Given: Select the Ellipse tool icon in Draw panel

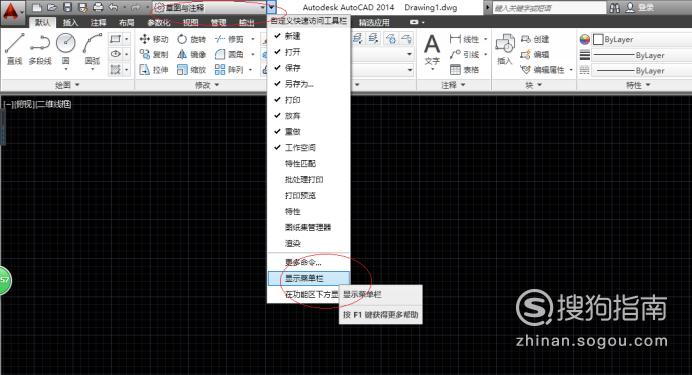Looking at the screenshot, I should [x=116, y=54].
